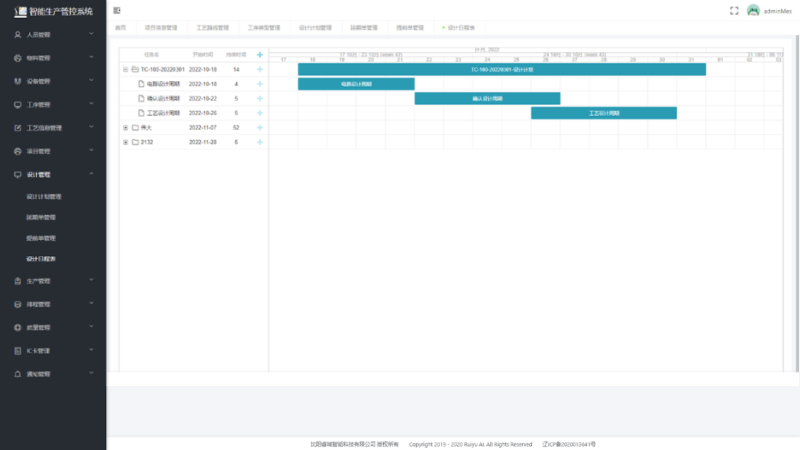Click plus icon on the 2132 row

pos(260,142)
